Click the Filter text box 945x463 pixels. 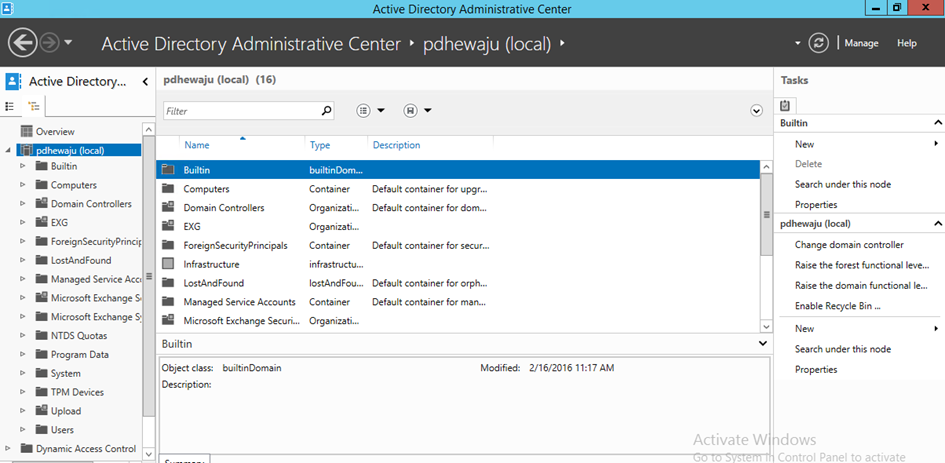241,111
